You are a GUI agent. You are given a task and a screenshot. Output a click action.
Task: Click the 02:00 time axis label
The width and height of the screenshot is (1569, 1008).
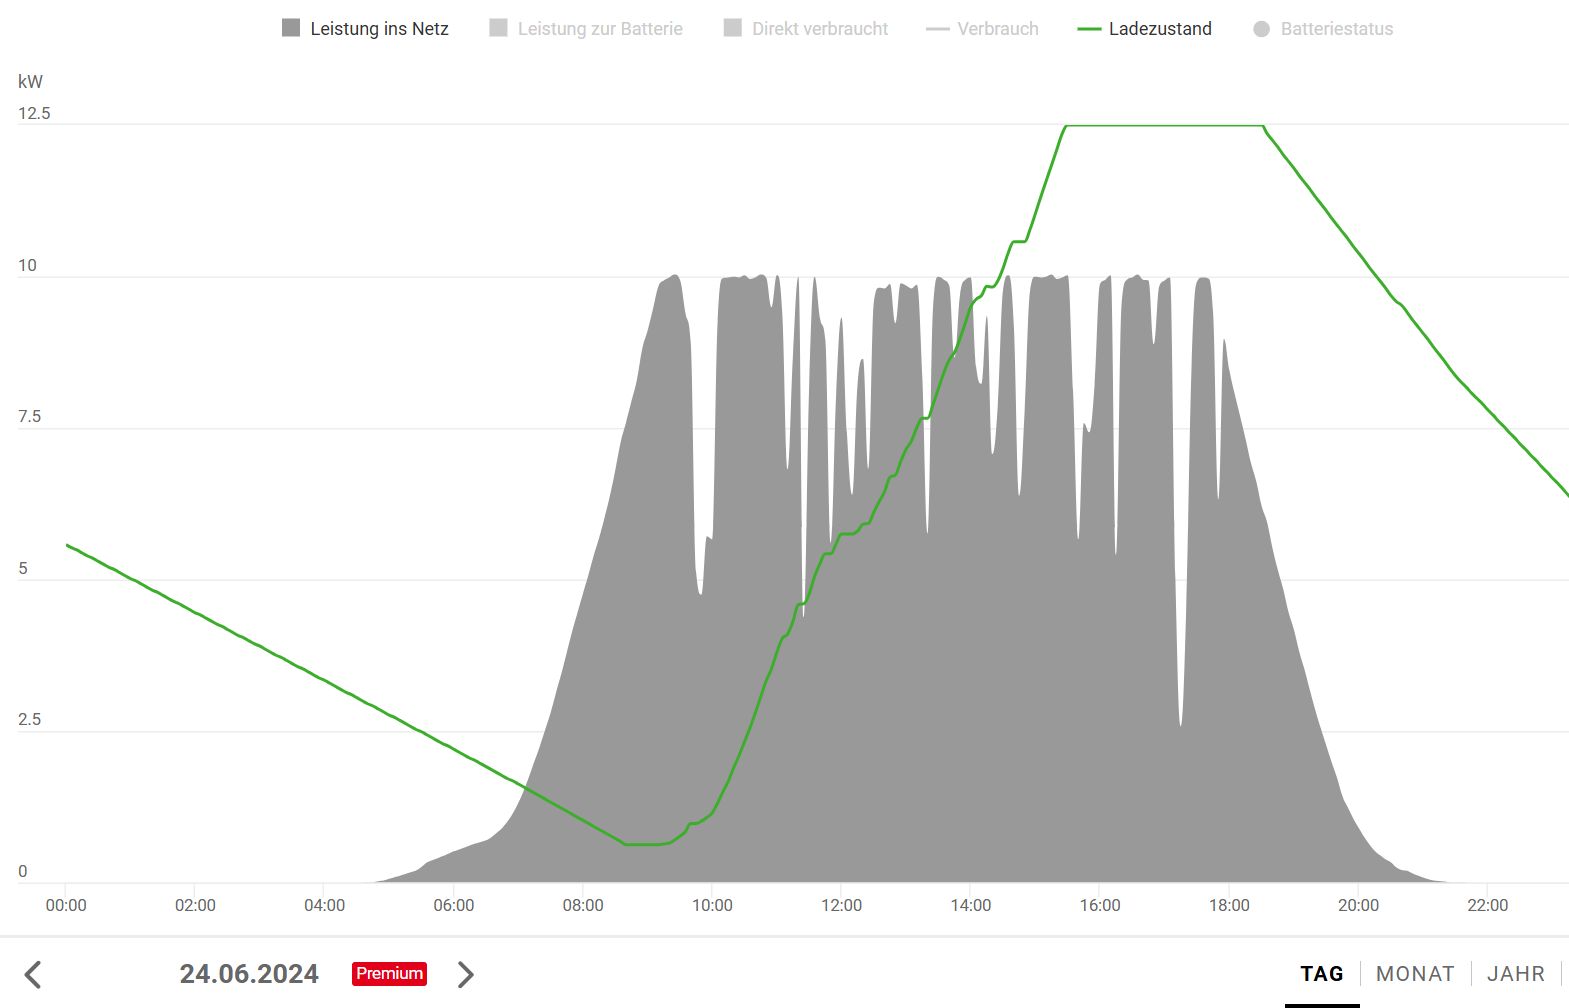(195, 905)
